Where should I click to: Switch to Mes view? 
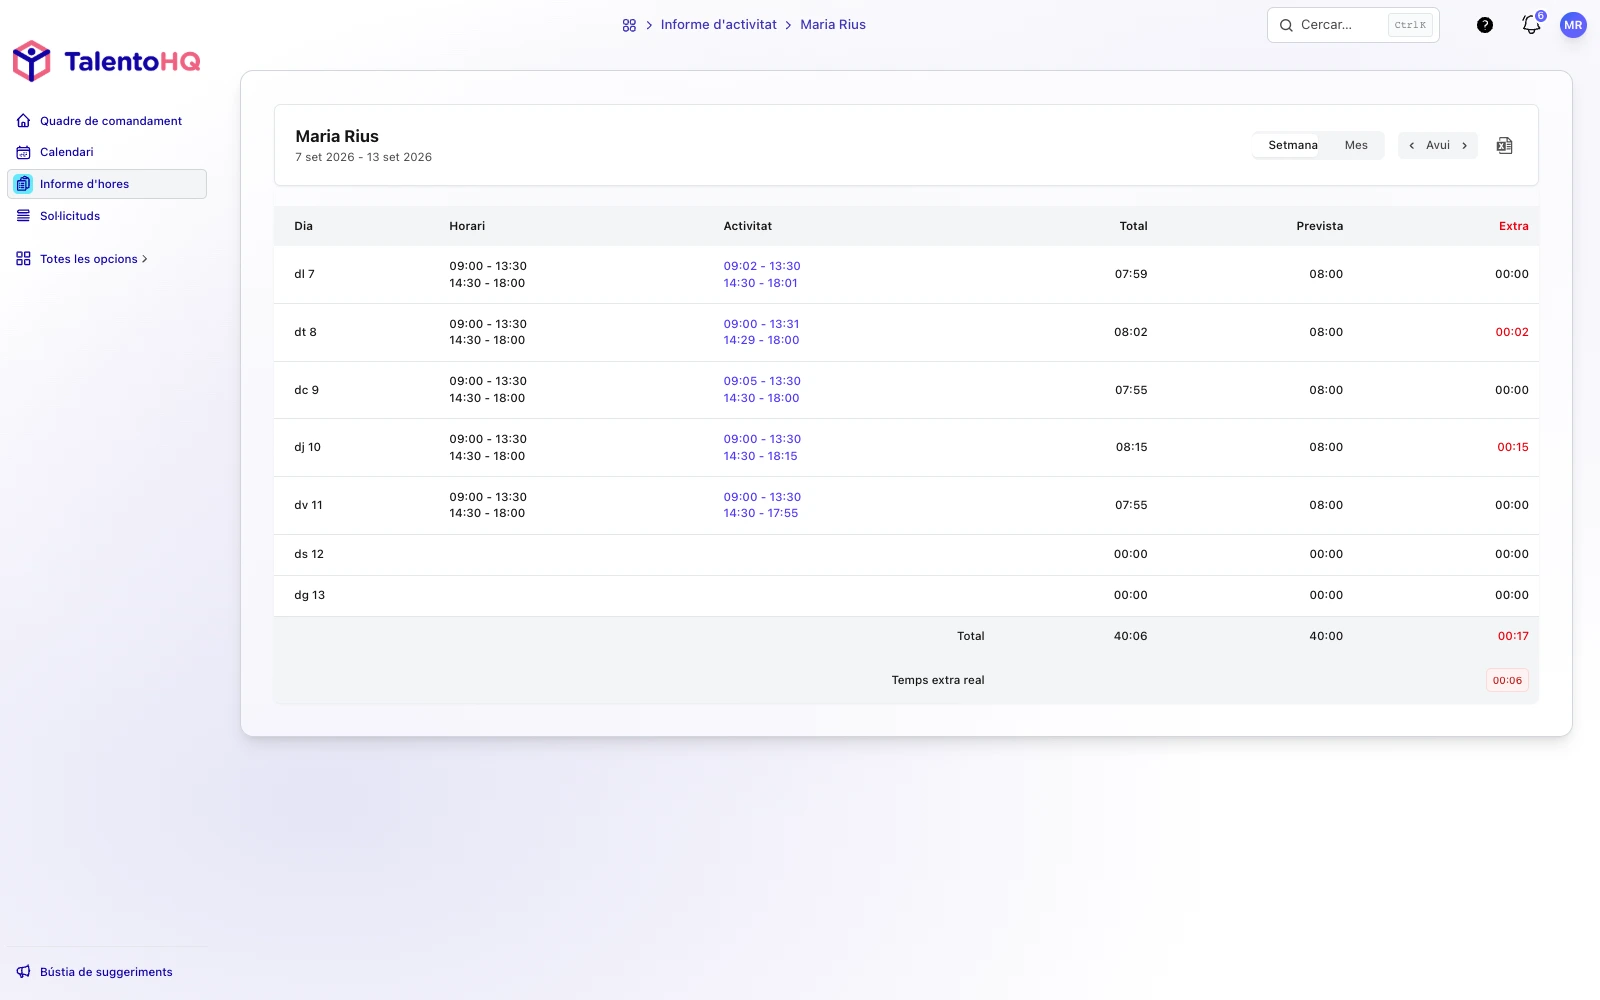tap(1356, 145)
